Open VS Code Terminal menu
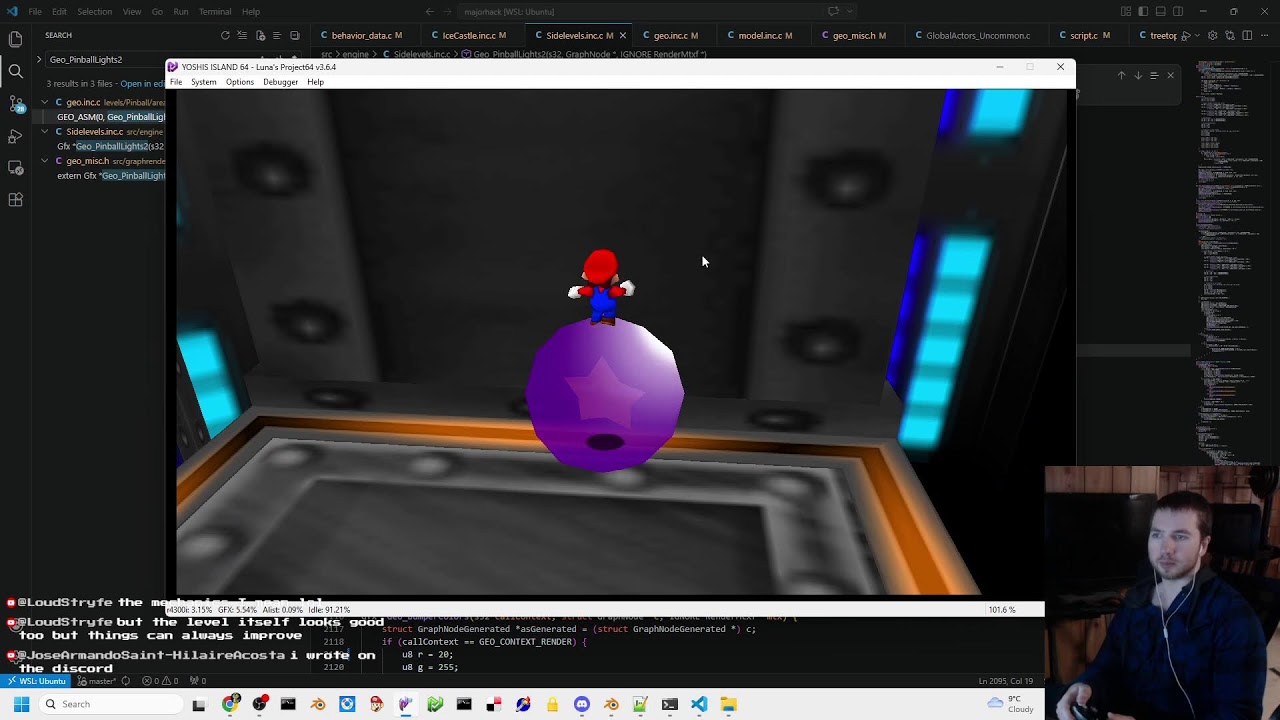The image size is (1280, 720). (215, 12)
